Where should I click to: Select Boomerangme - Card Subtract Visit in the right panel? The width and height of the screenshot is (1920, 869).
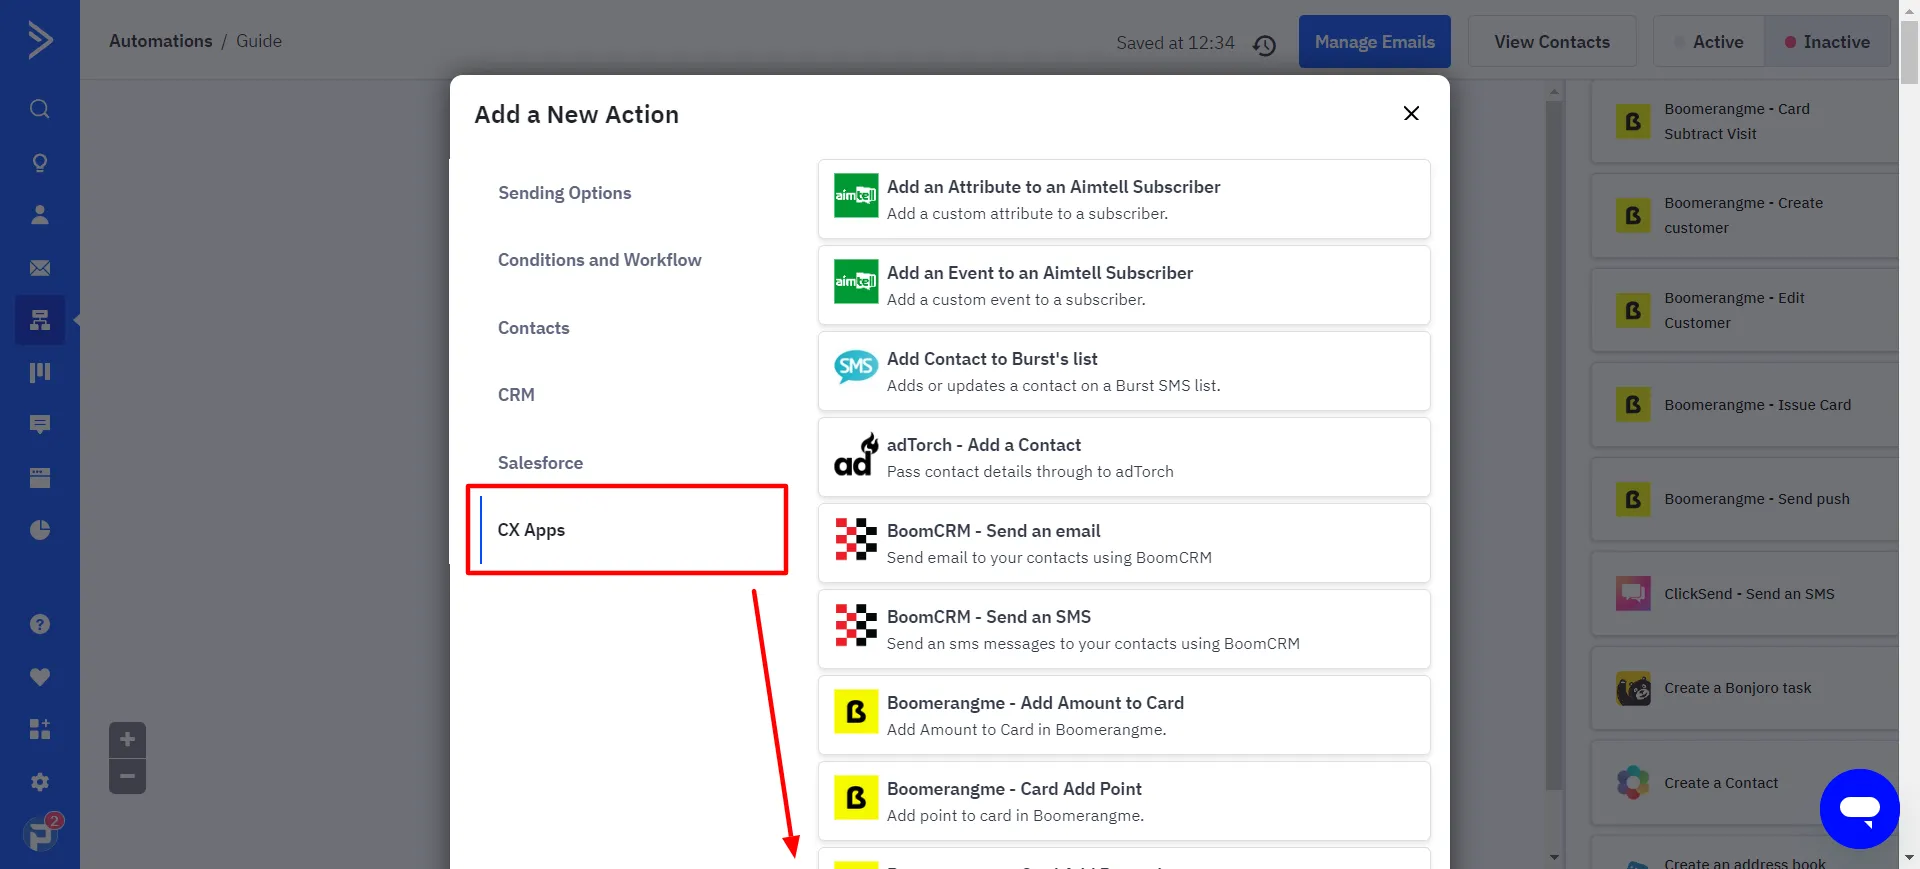click(1745, 121)
